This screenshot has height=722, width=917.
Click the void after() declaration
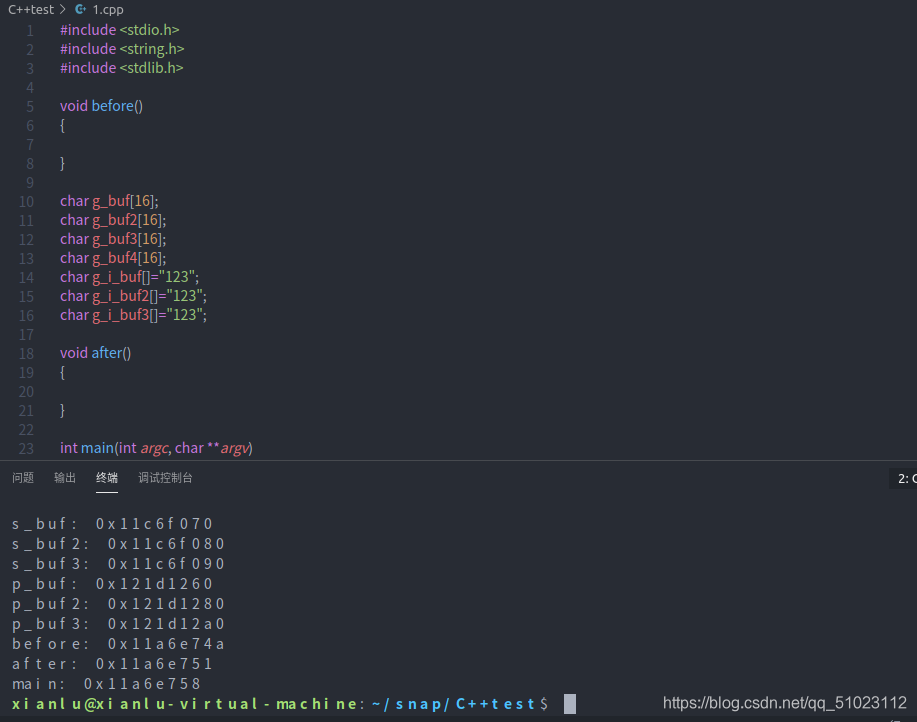click(x=95, y=353)
